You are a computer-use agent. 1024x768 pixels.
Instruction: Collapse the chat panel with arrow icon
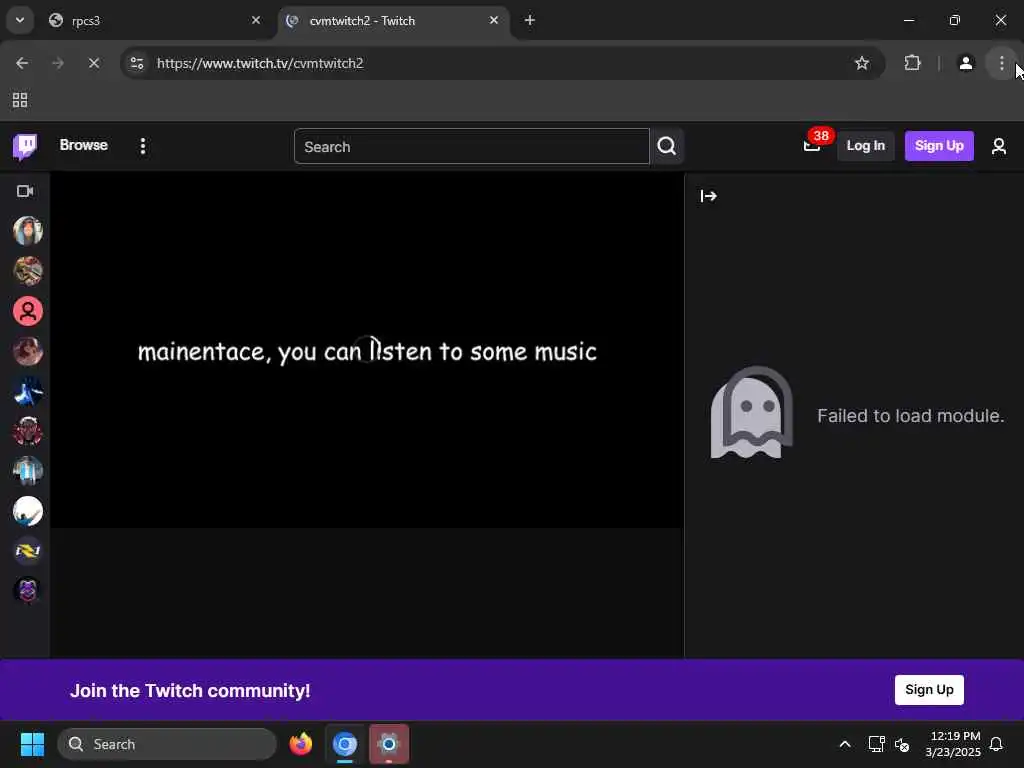(709, 196)
